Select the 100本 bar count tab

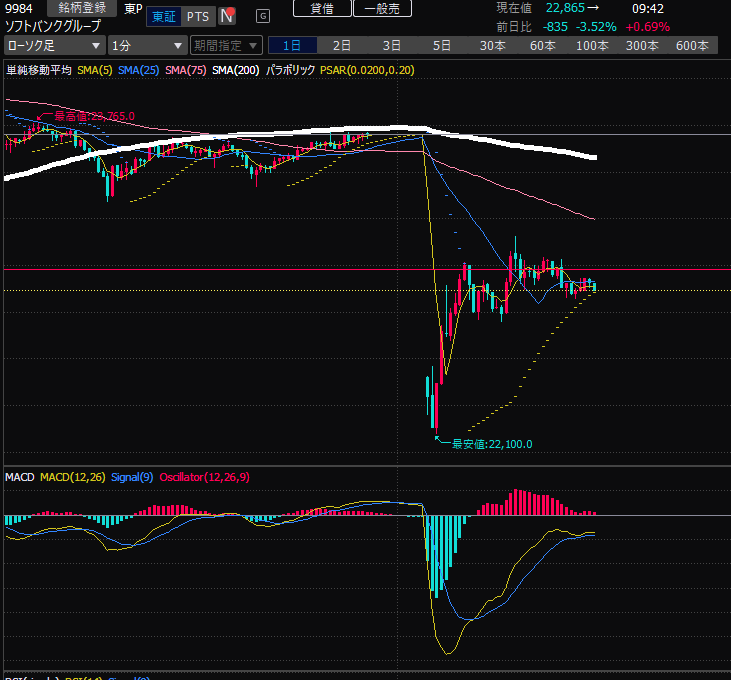[x=592, y=45]
